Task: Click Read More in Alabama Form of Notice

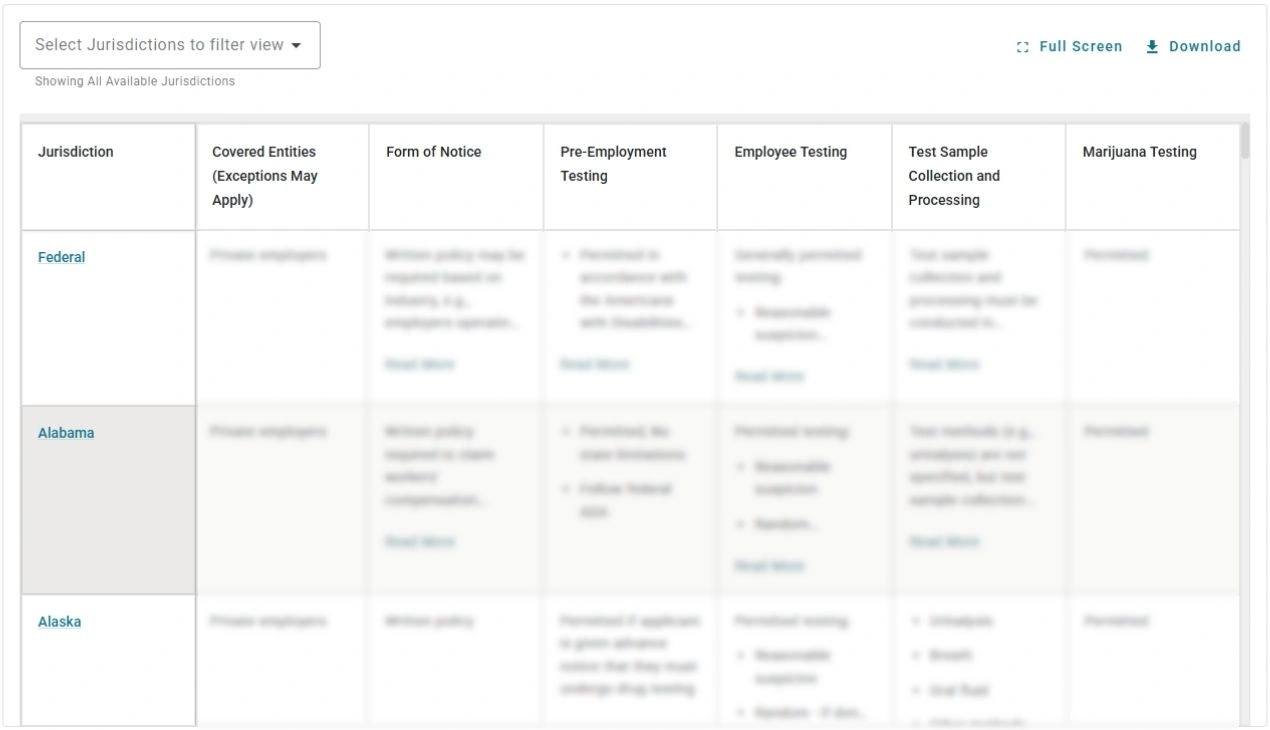Action: pos(420,541)
